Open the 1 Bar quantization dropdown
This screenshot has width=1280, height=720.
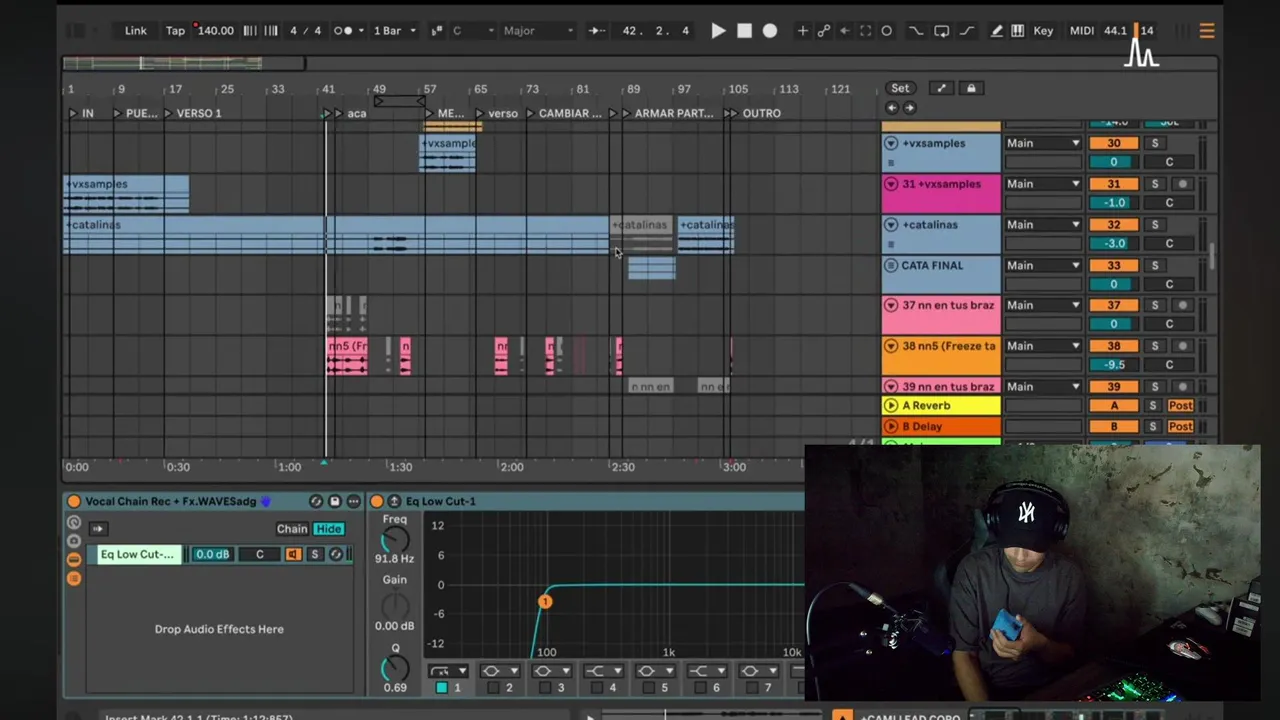[394, 31]
